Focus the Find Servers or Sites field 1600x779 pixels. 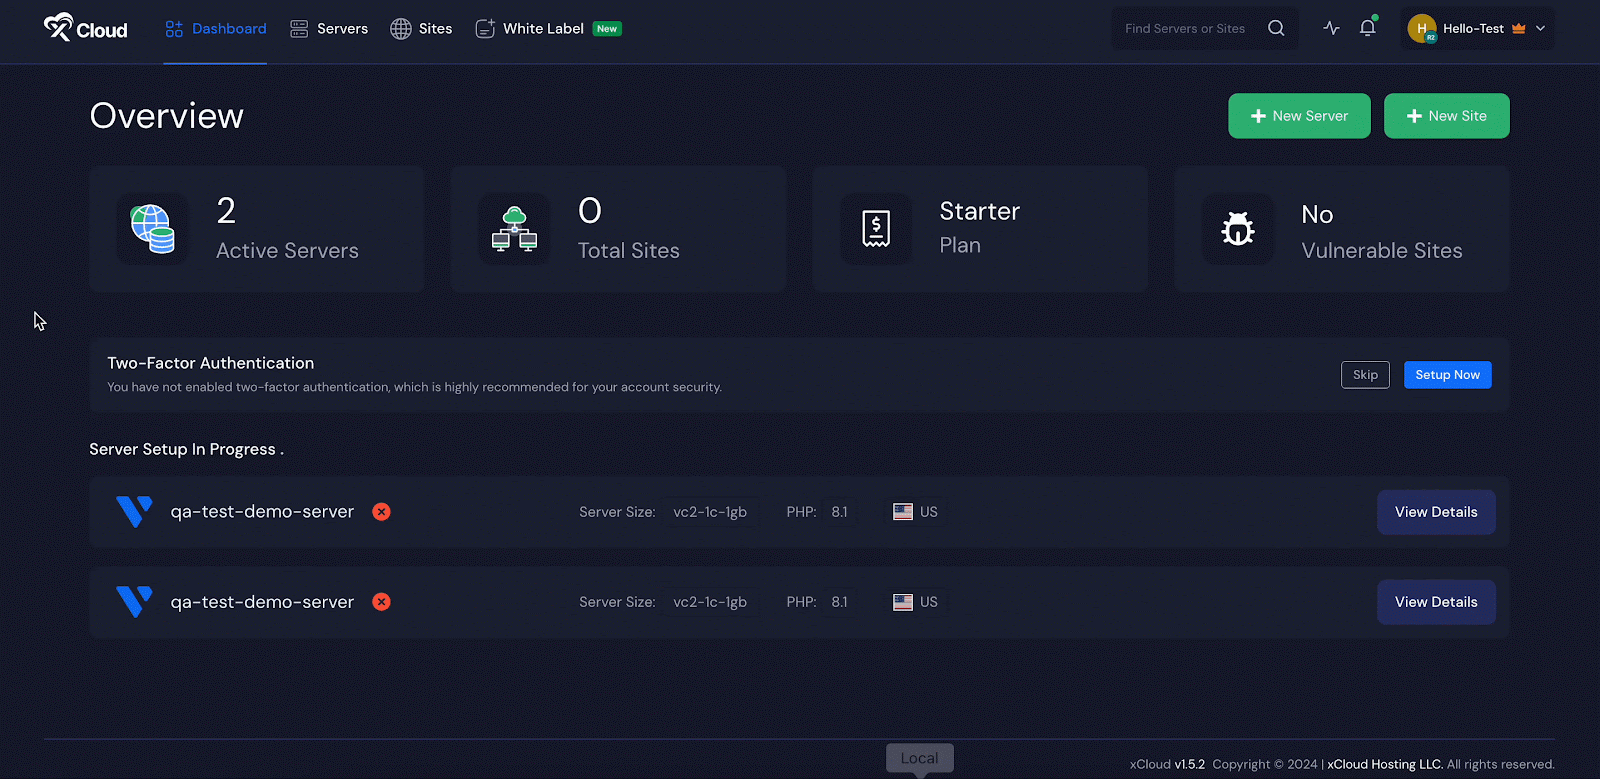(x=1185, y=29)
